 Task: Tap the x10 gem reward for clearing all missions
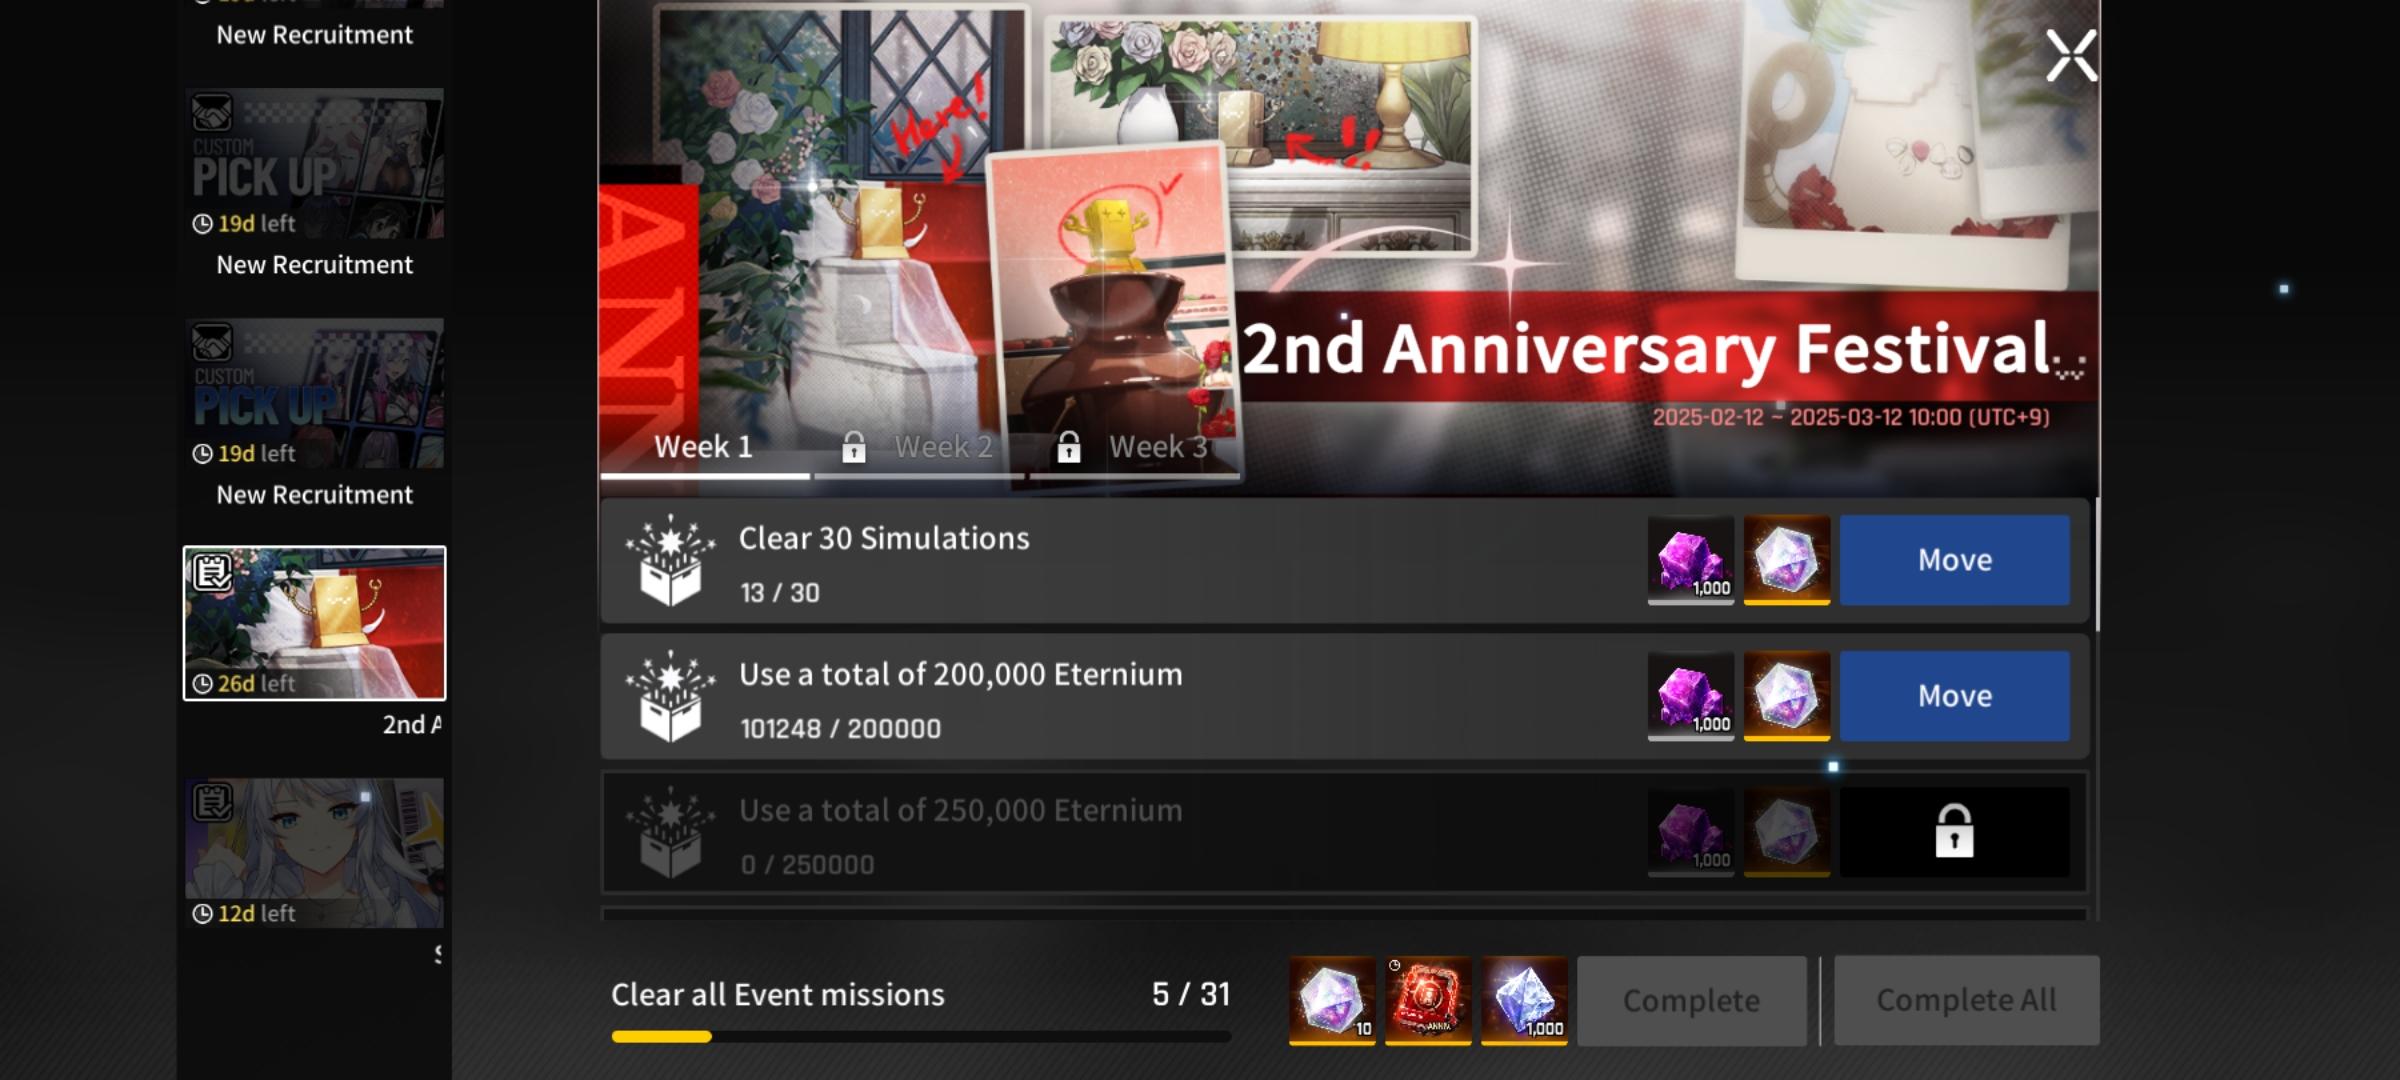1332,1000
